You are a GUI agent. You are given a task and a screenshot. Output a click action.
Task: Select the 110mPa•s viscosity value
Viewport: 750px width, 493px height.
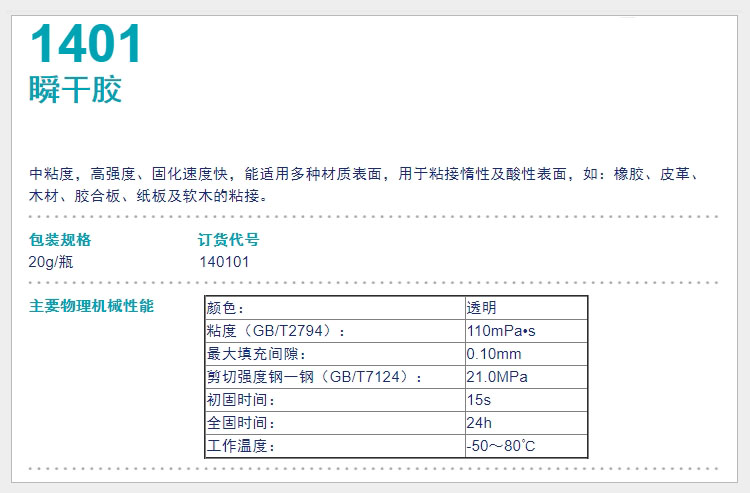click(509, 331)
